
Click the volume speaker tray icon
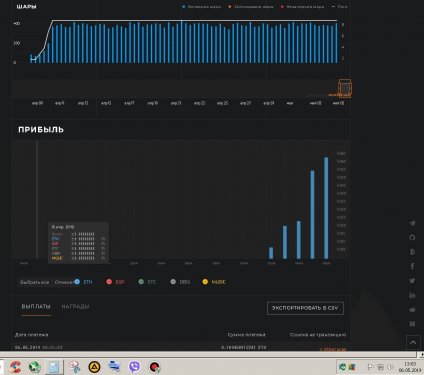click(x=390, y=367)
